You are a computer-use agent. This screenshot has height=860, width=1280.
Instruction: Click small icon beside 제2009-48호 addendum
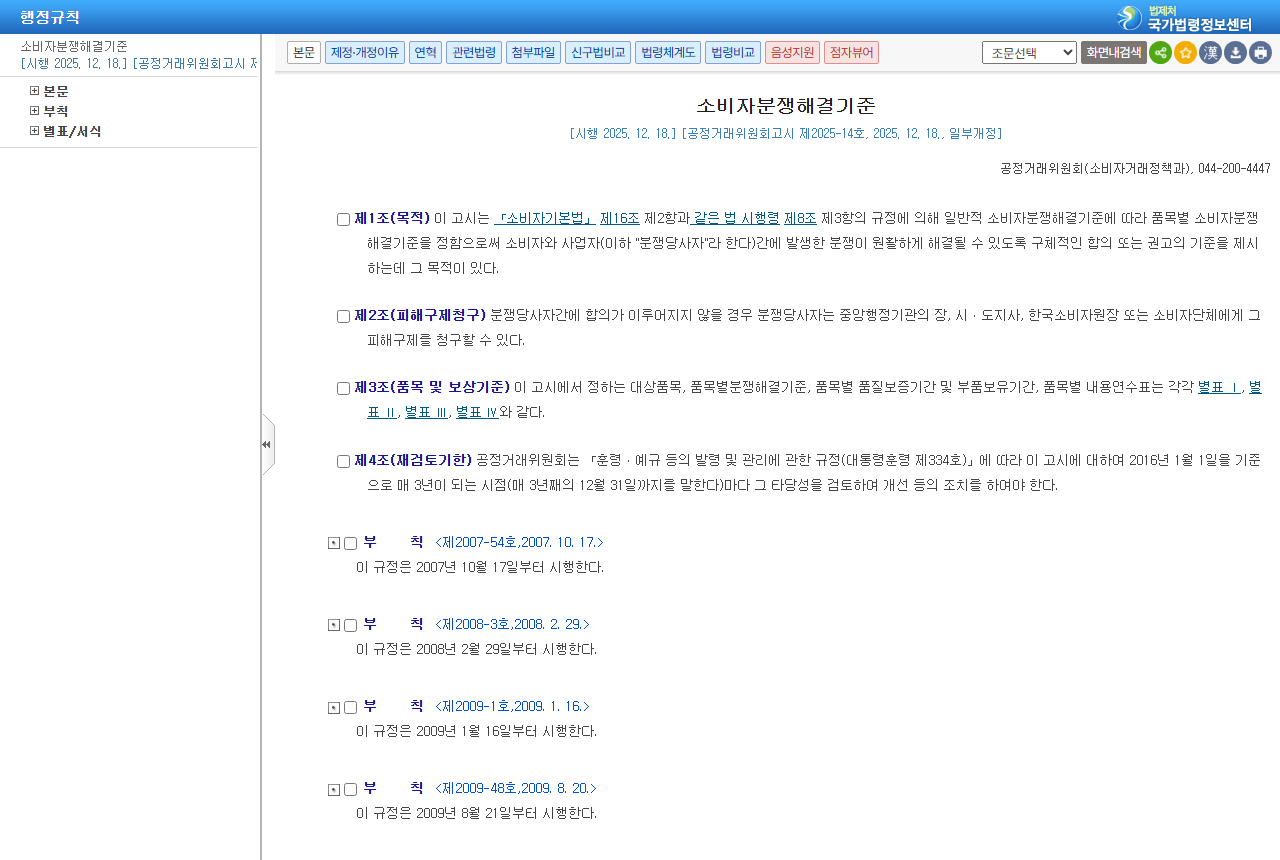(334, 789)
